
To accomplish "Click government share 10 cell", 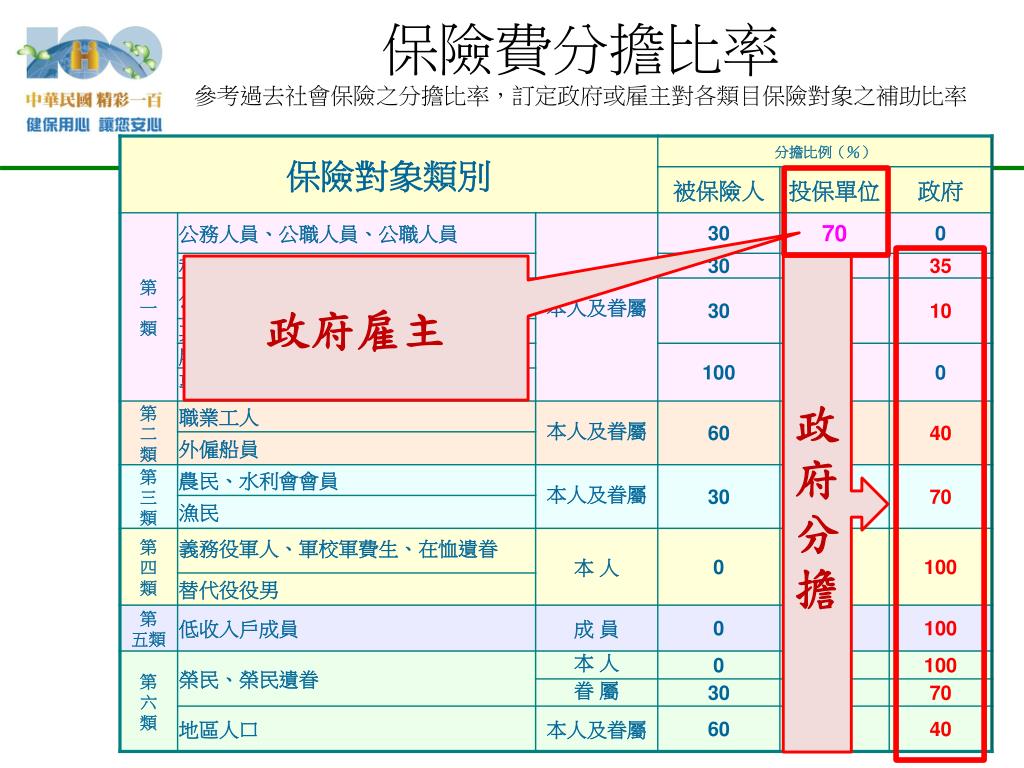I will [940, 311].
